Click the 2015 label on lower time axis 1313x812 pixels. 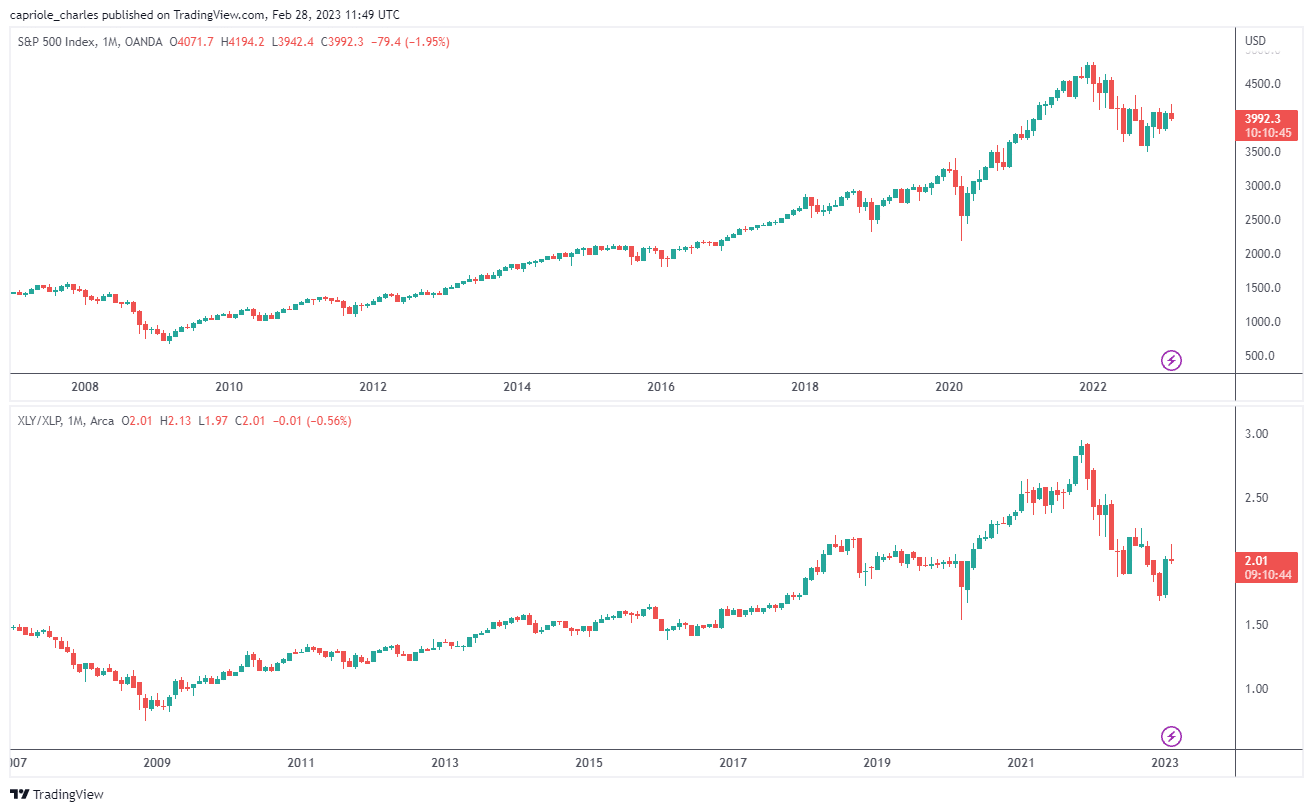pos(589,763)
